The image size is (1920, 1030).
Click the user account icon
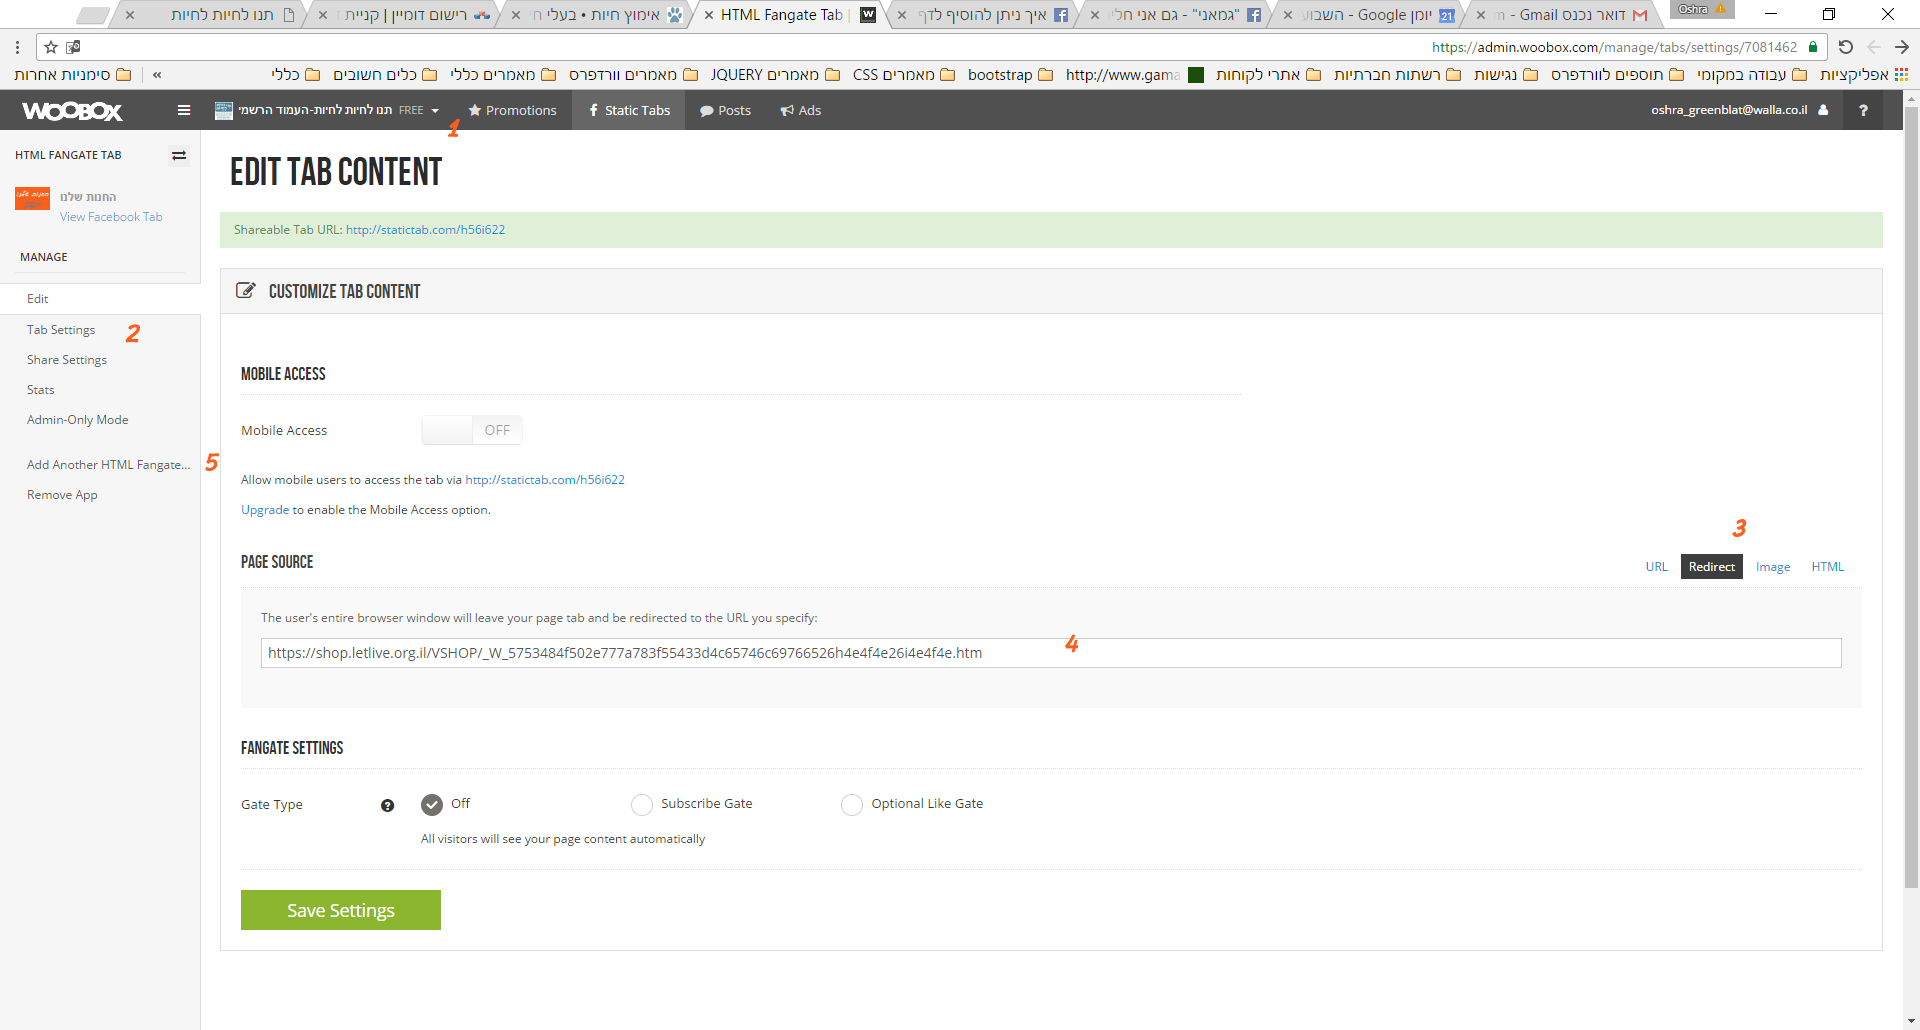(x=1823, y=110)
